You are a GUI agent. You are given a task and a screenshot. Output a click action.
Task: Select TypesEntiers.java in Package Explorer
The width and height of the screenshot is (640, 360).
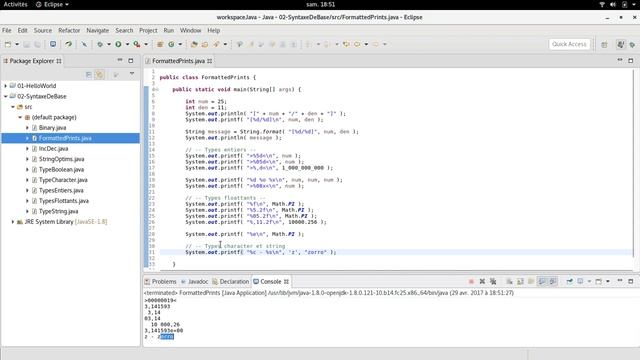61,191
